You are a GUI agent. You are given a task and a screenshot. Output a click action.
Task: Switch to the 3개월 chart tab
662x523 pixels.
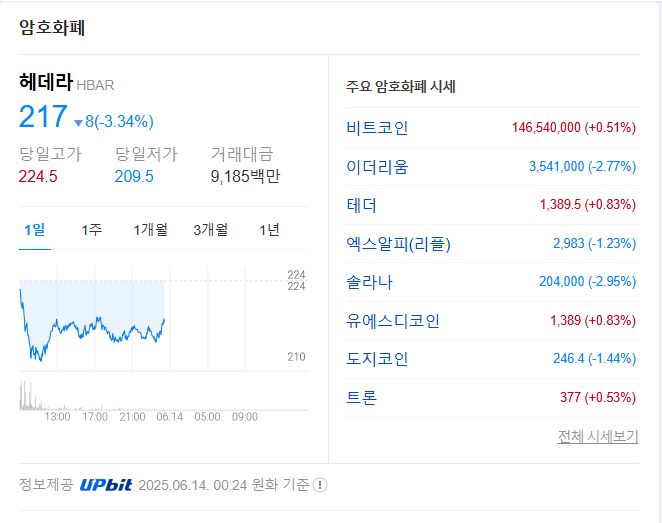[x=210, y=230]
